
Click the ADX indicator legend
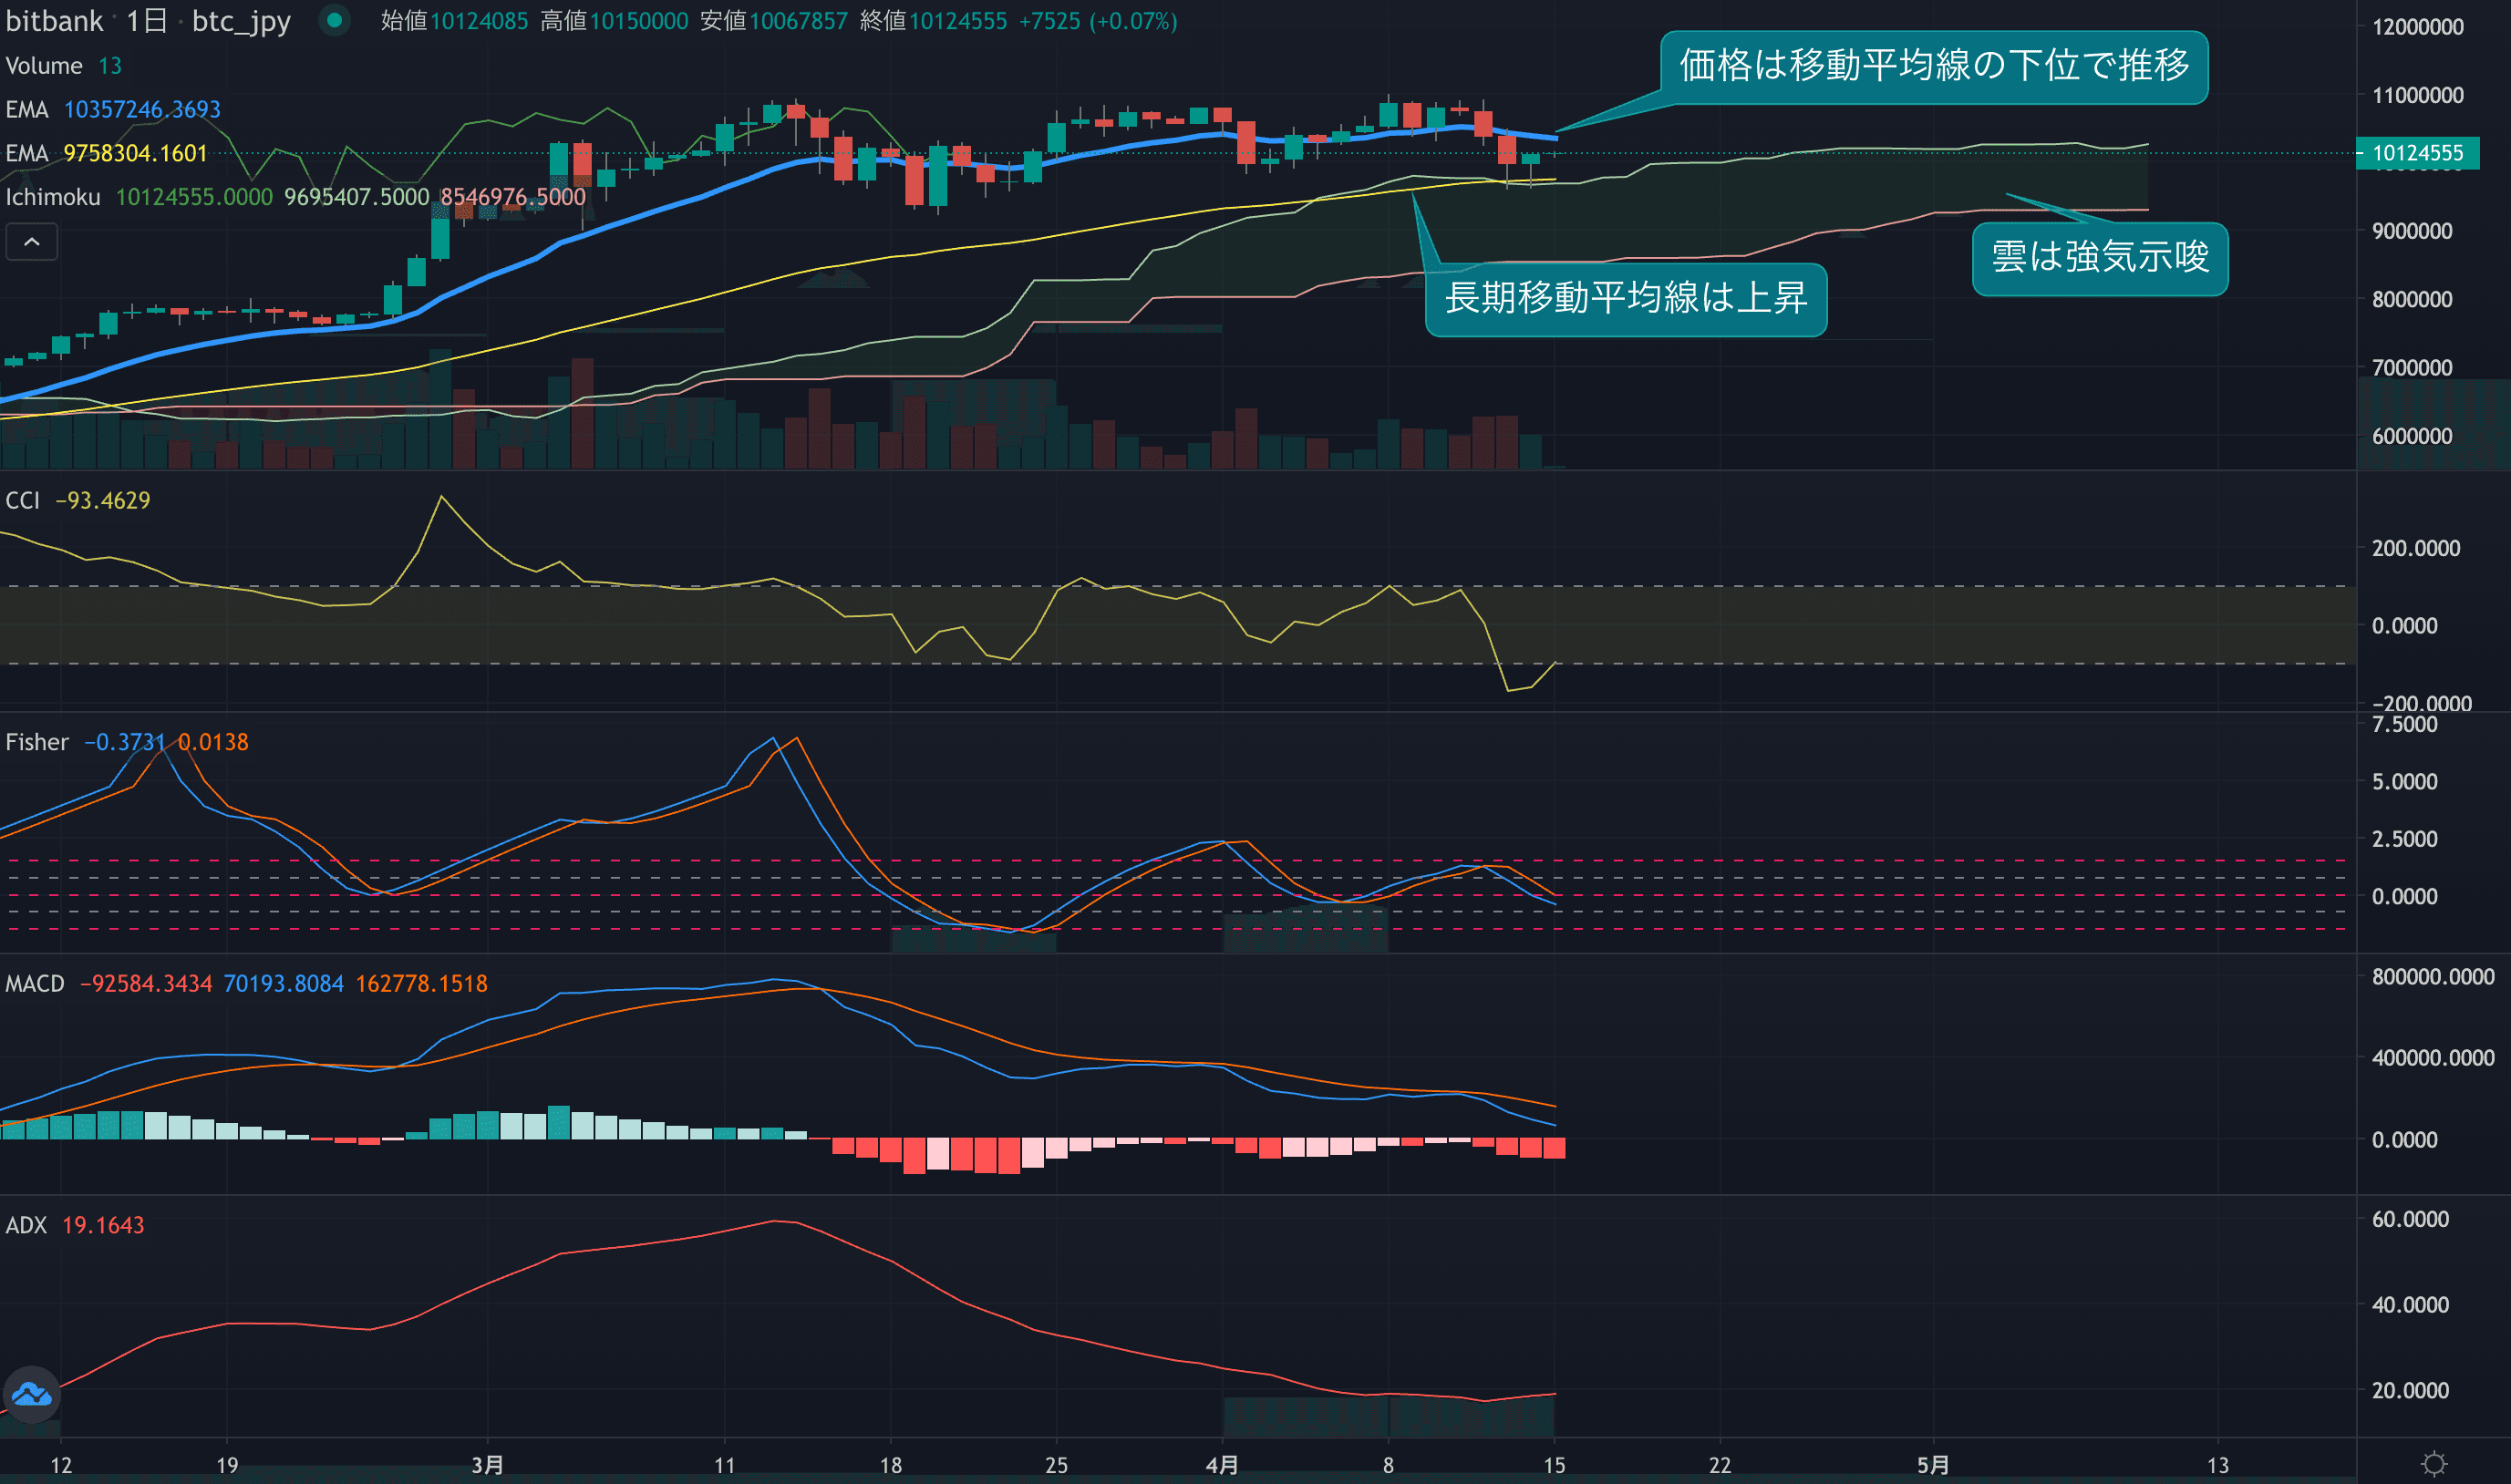coord(26,1225)
